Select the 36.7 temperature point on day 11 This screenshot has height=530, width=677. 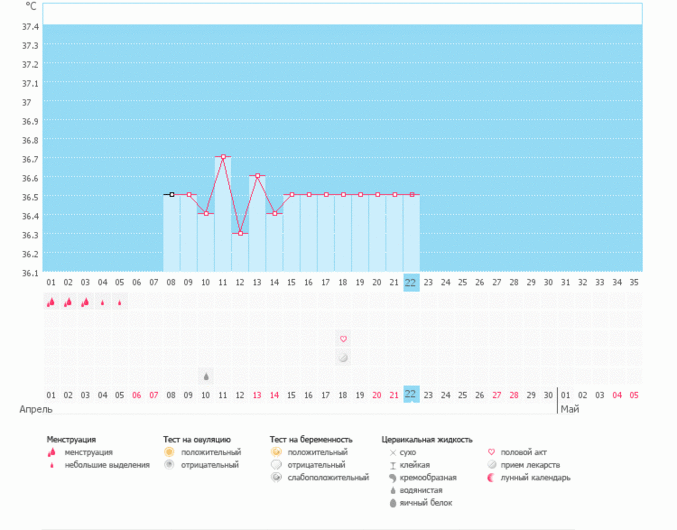pos(223,157)
